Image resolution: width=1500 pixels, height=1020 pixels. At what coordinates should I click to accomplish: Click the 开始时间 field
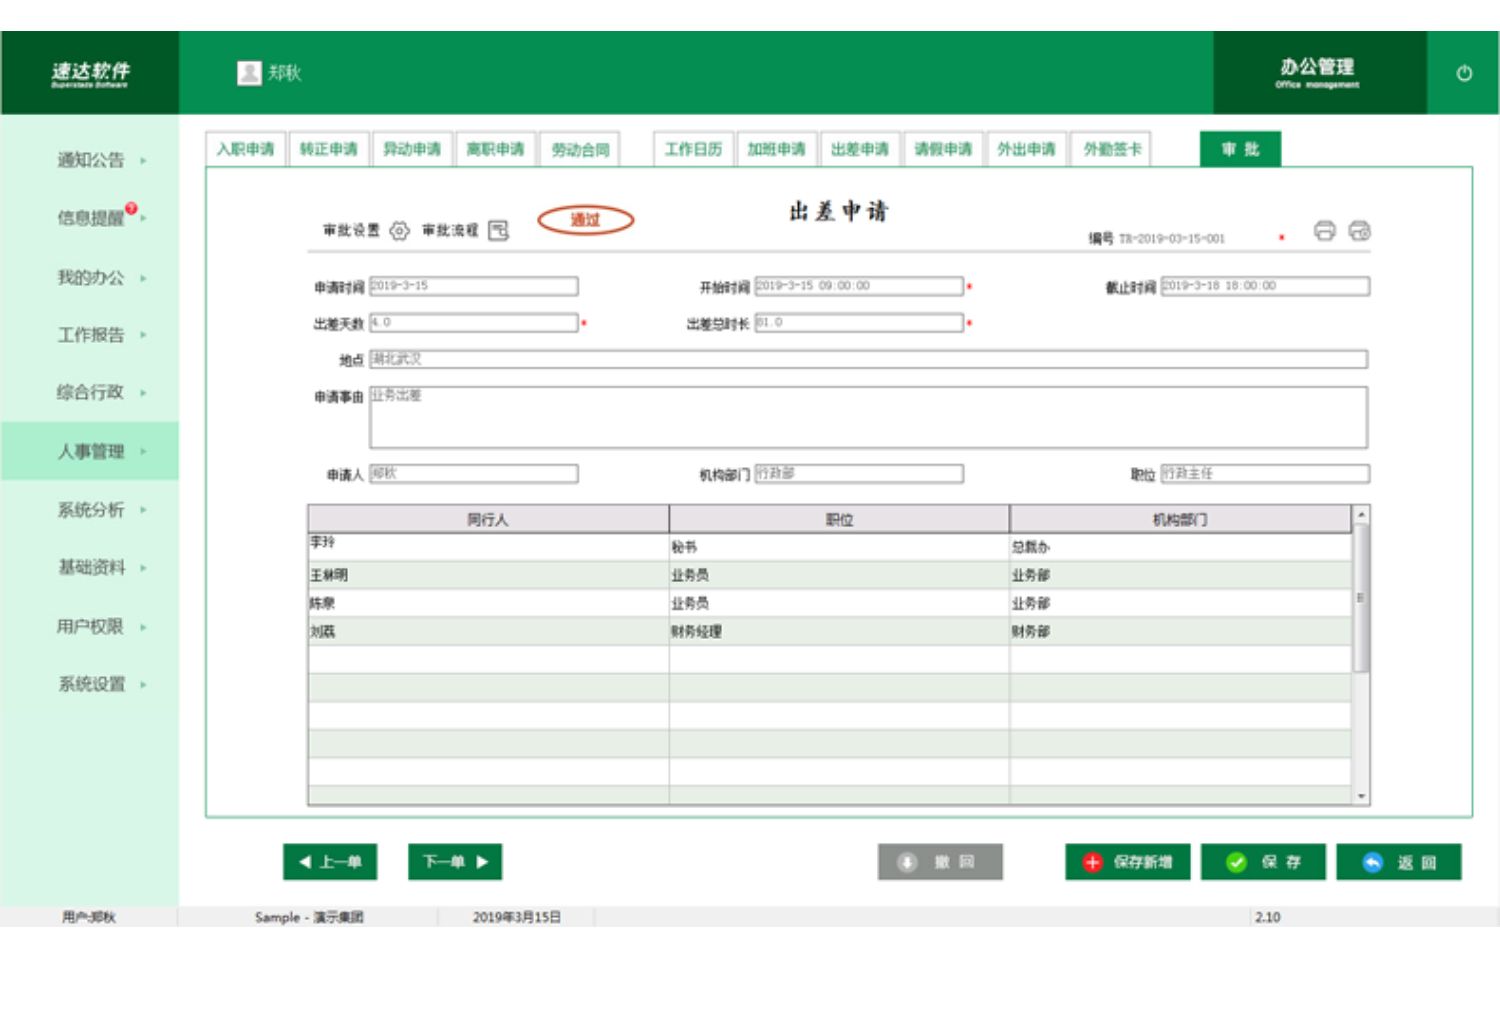859,286
